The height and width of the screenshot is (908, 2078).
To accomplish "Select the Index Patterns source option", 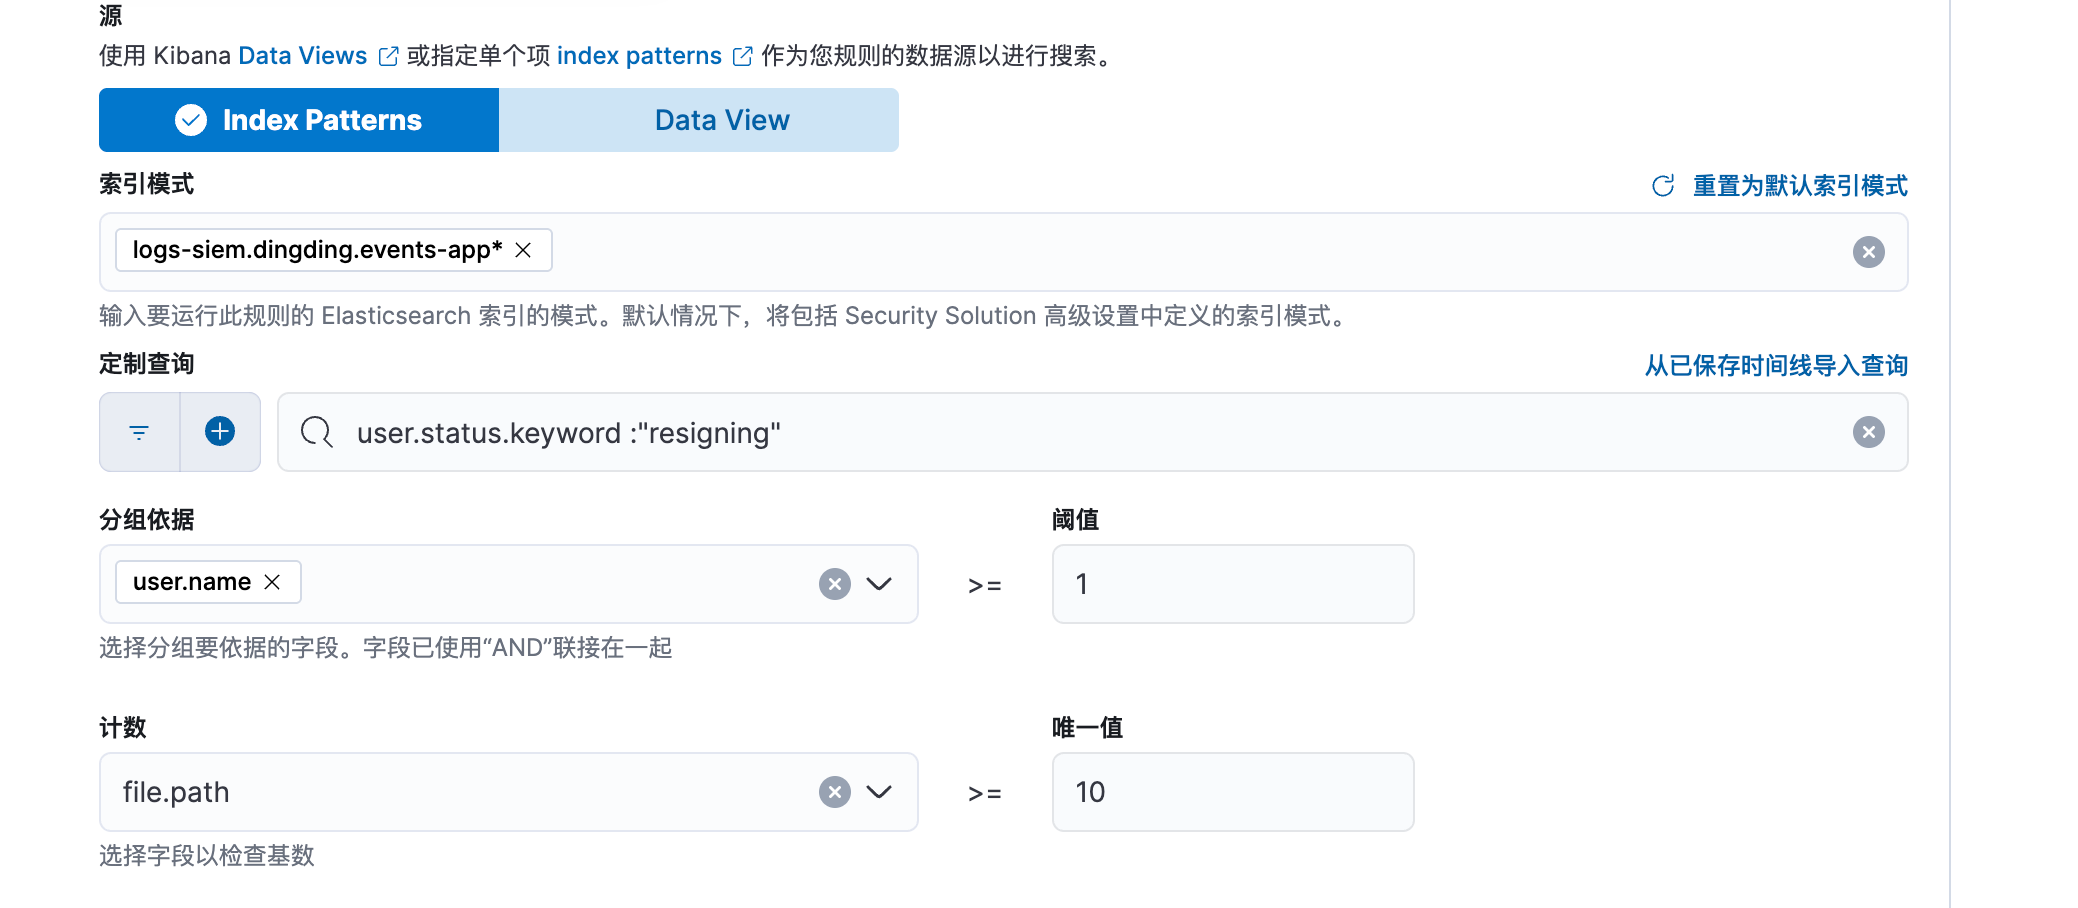I will 299,120.
